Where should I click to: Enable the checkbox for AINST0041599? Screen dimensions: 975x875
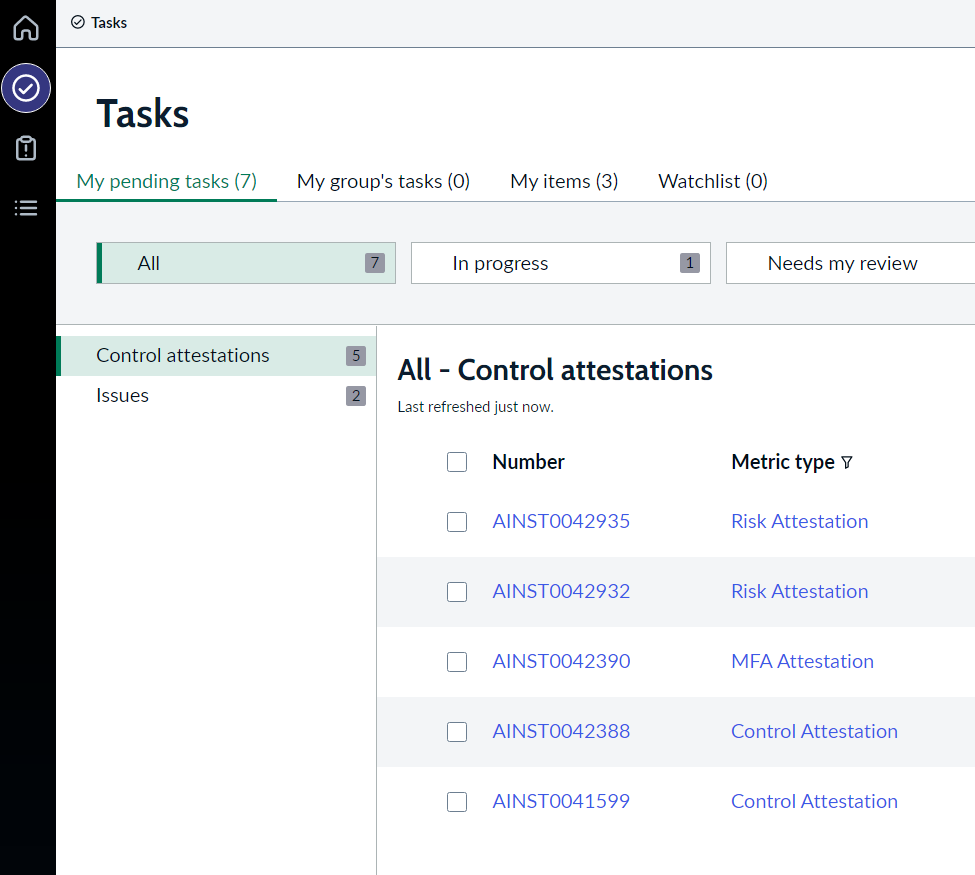[x=457, y=801]
